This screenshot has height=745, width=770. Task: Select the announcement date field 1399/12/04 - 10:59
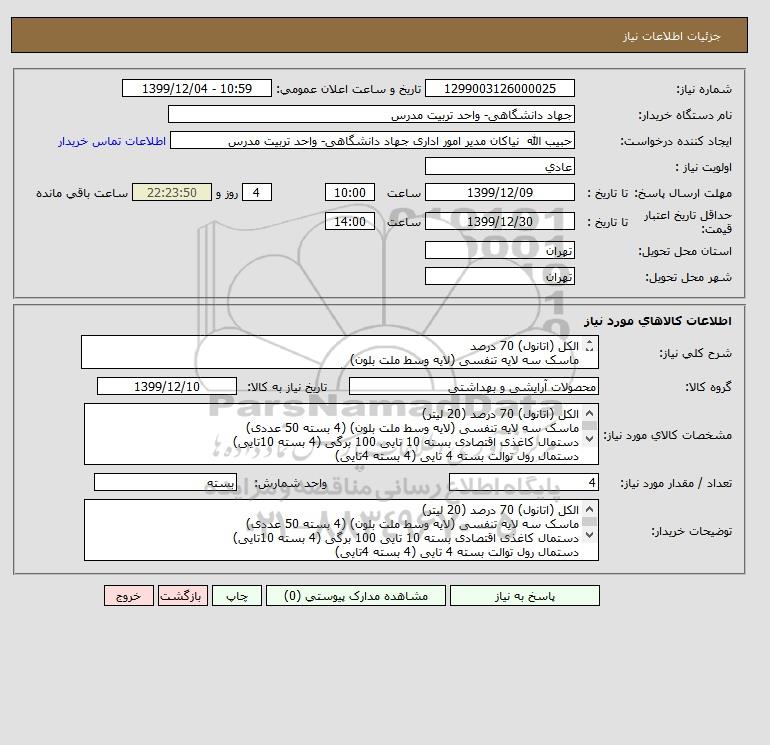point(196,88)
